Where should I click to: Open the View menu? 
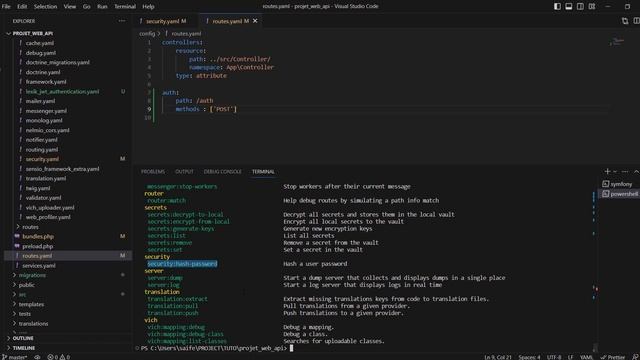point(70,7)
